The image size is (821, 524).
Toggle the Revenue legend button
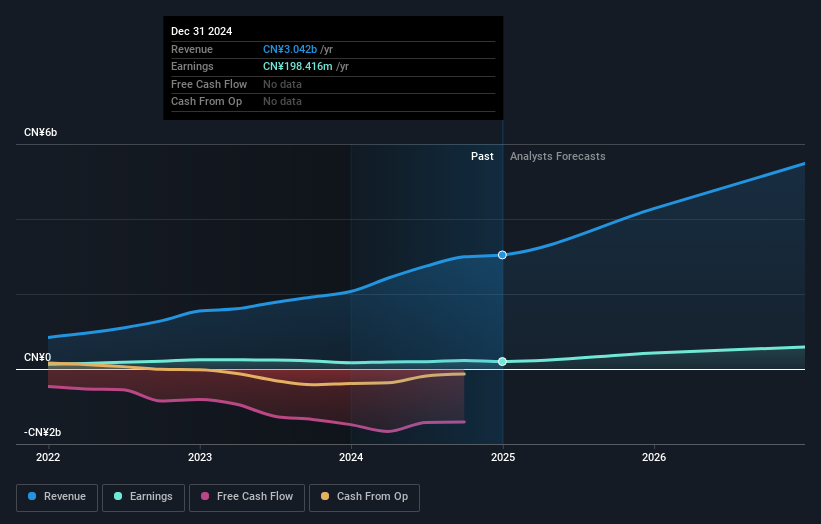pyautogui.click(x=57, y=497)
